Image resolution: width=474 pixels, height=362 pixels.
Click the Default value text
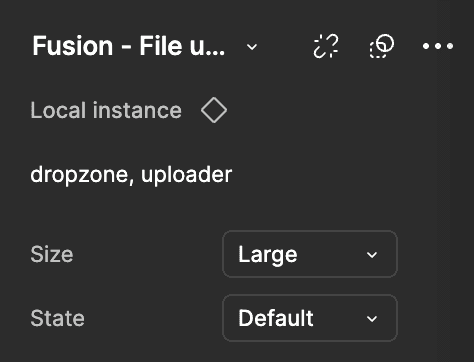coord(276,318)
